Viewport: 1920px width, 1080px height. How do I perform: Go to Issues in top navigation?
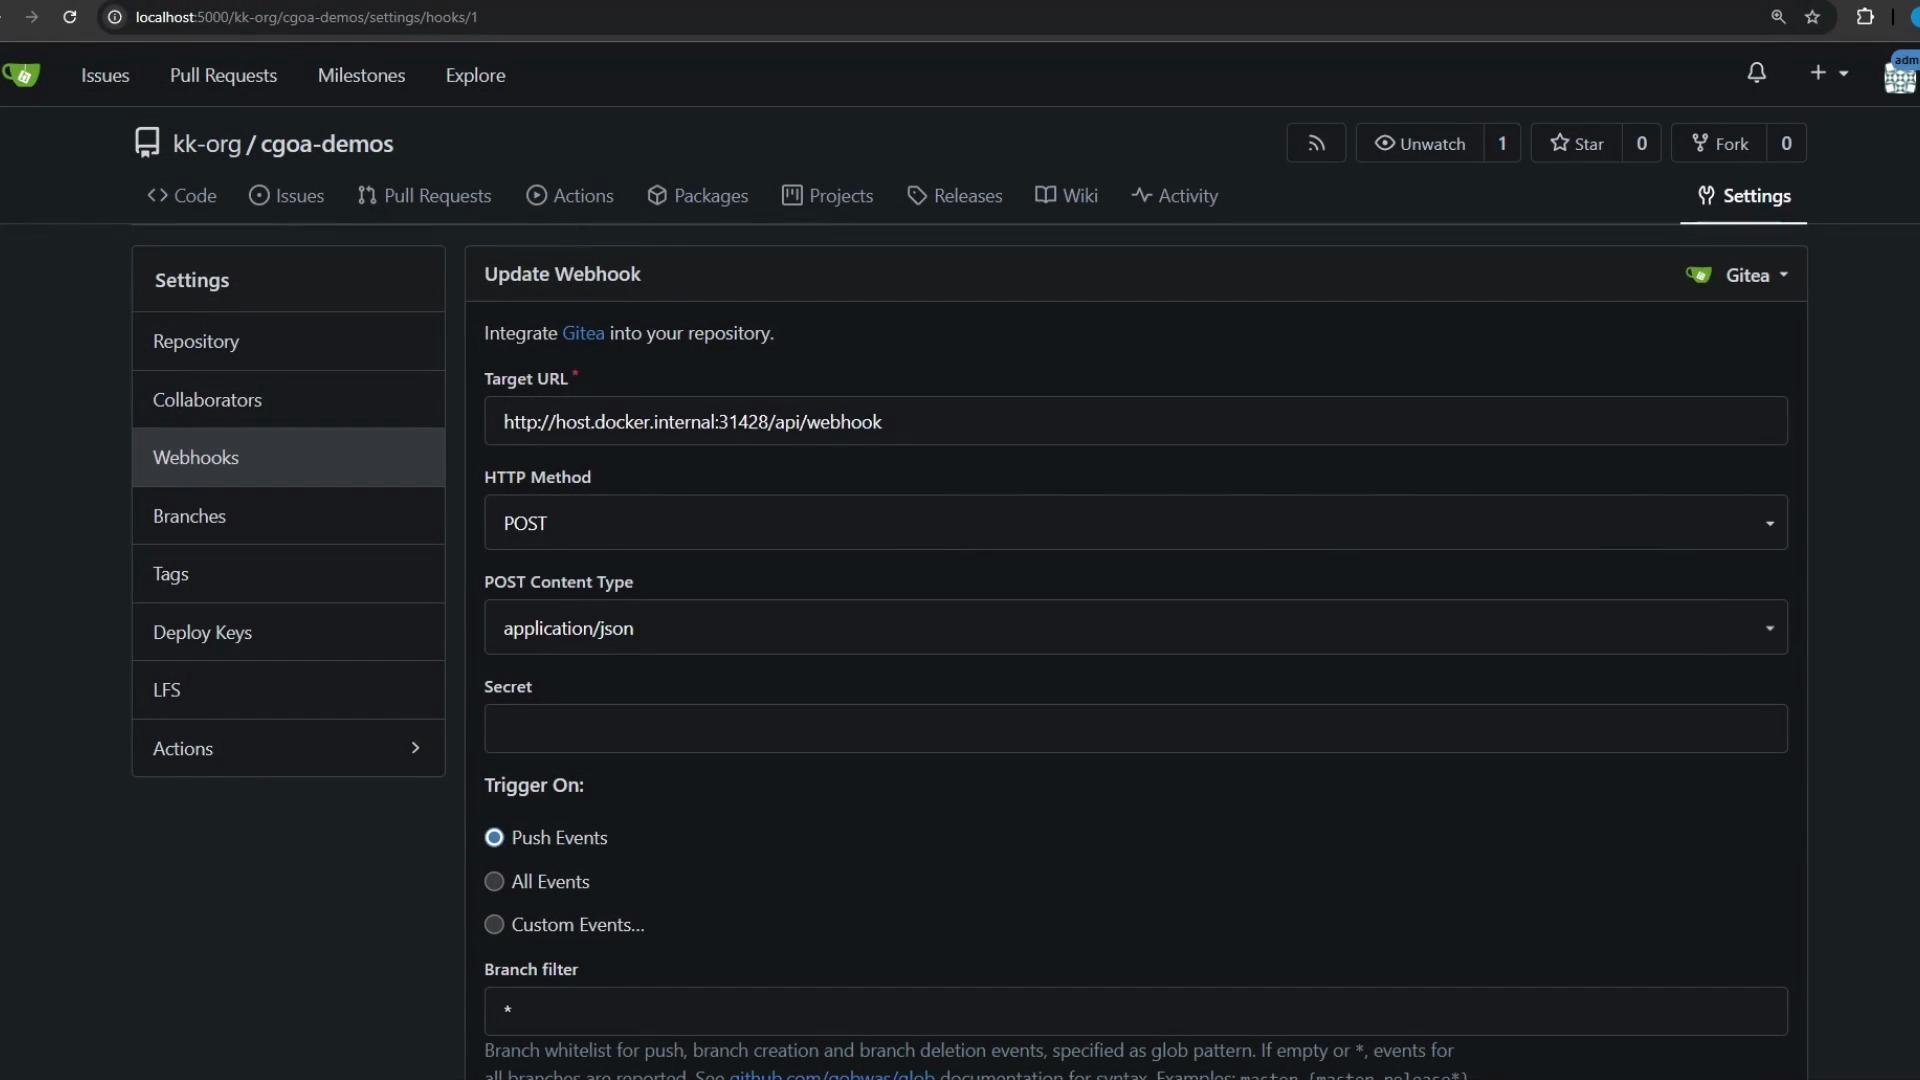[105, 75]
